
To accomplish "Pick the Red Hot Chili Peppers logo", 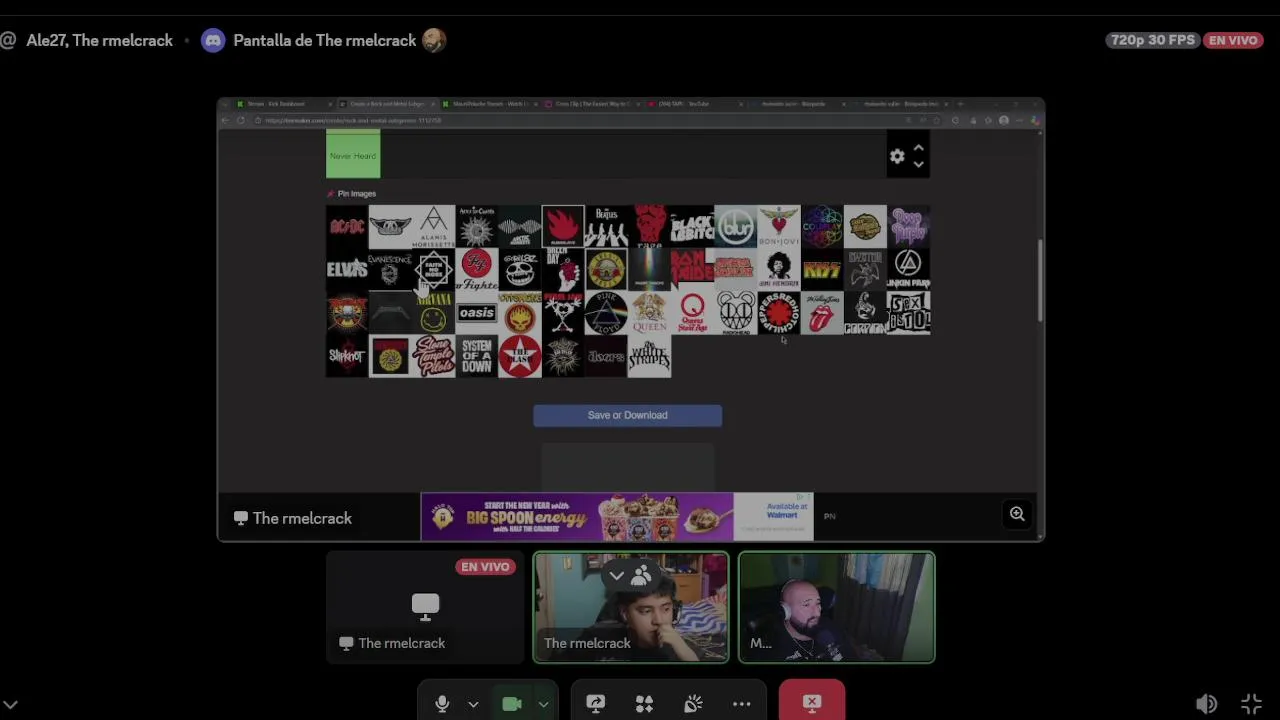I will [x=778, y=313].
